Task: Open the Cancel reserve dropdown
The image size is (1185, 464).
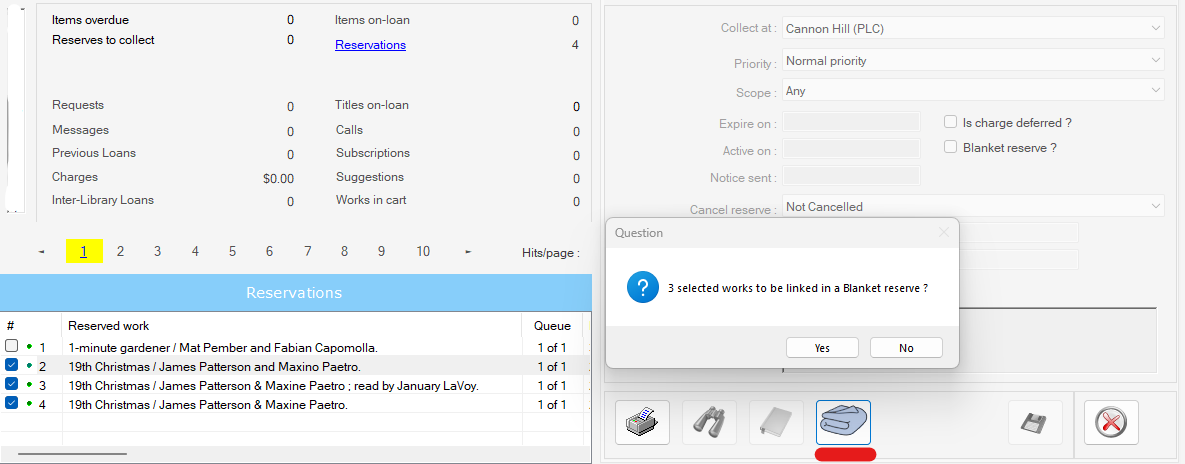Action: [974, 207]
